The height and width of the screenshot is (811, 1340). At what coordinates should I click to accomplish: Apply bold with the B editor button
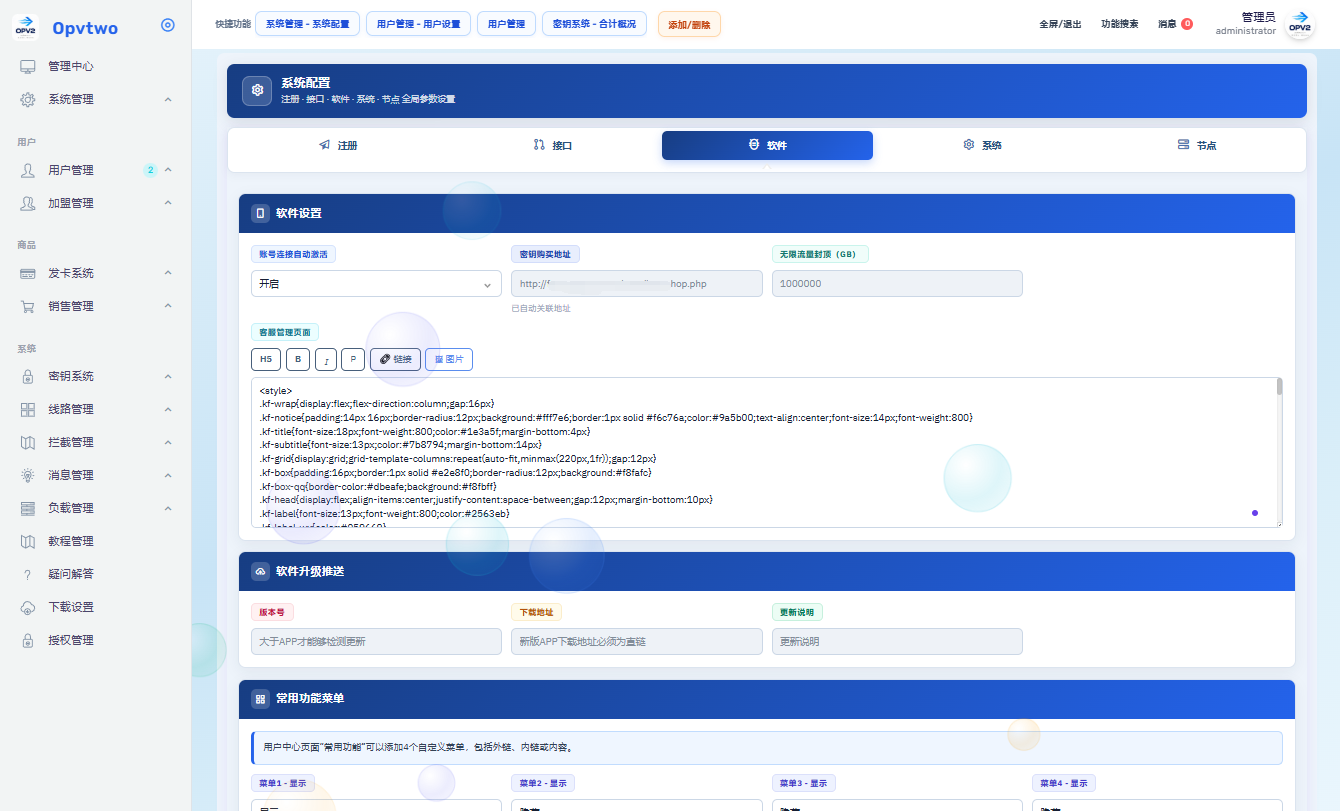[298, 359]
